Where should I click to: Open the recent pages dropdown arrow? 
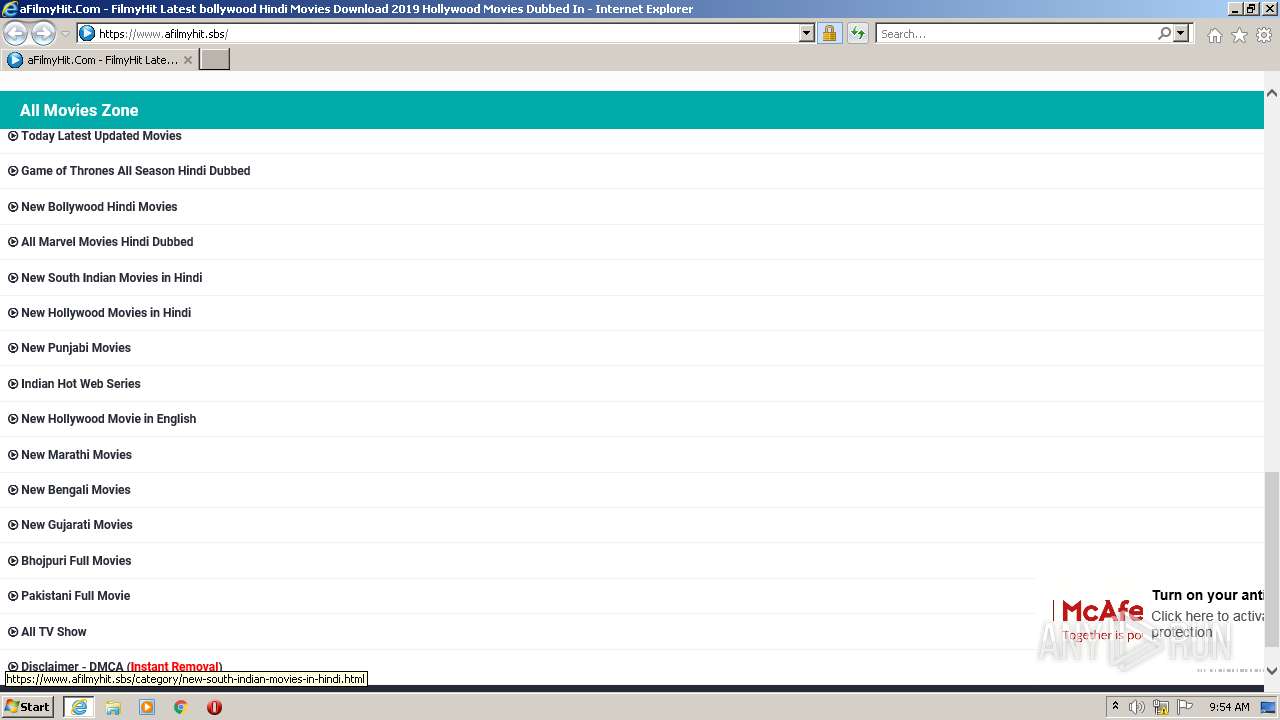point(65,34)
